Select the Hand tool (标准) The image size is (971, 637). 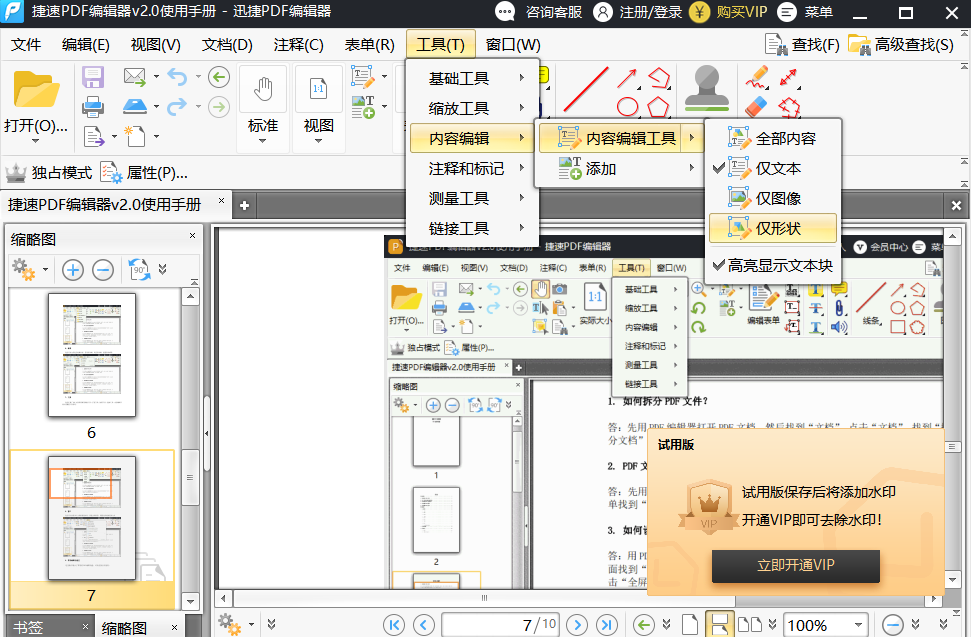(x=263, y=90)
